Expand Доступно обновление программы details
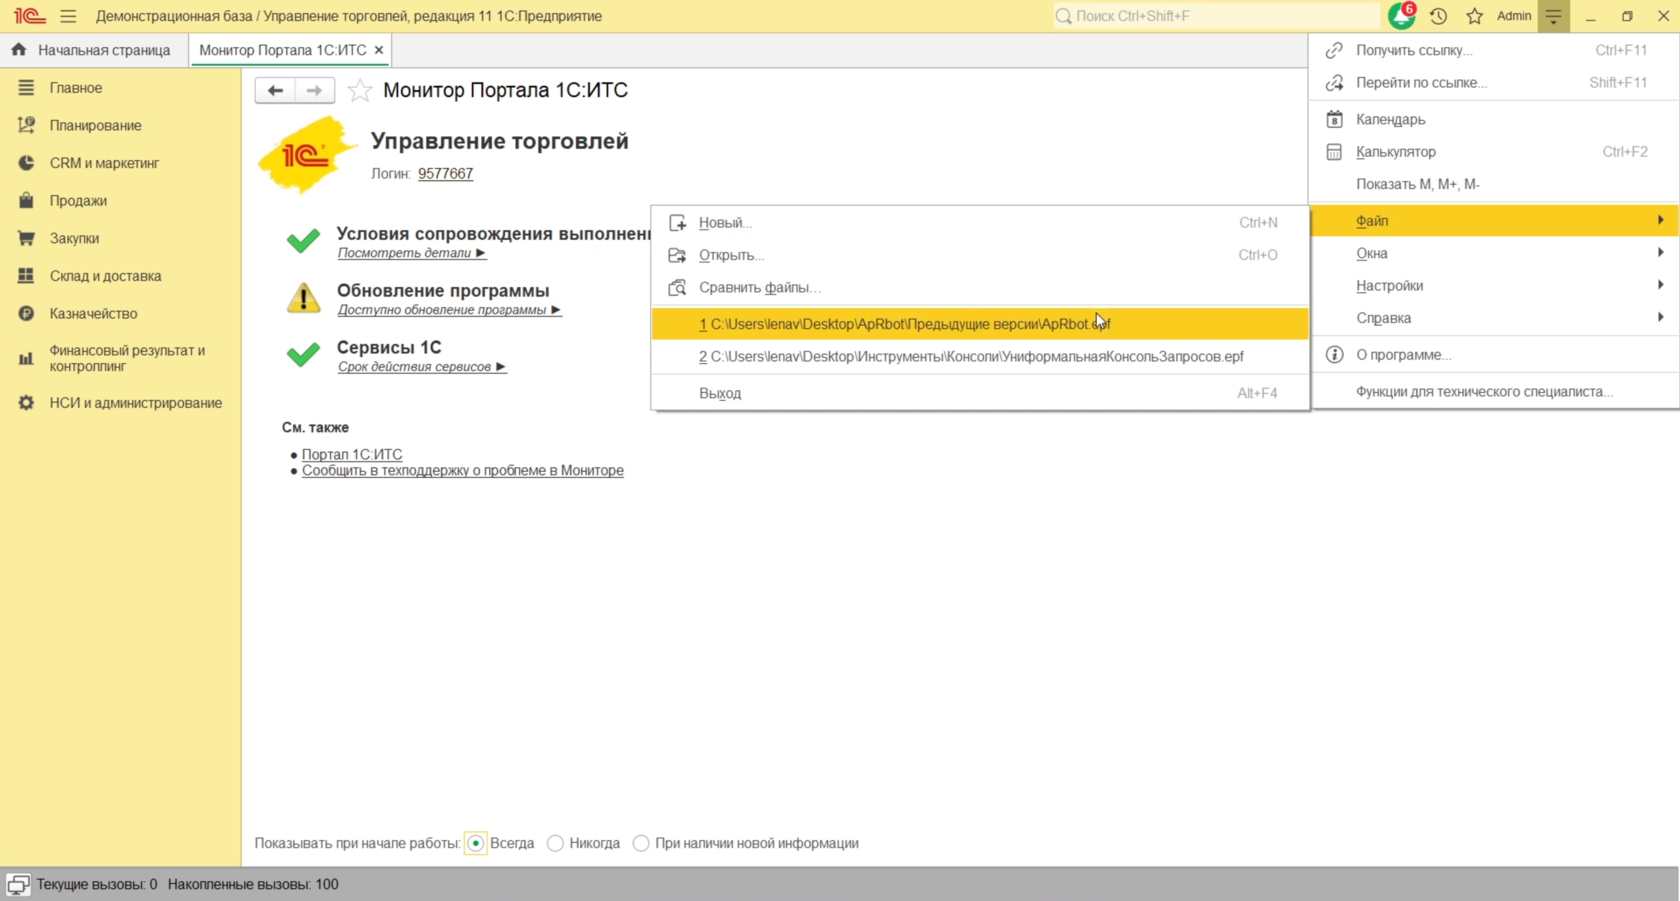The image size is (1680, 901). pyautogui.click(x=449, y=310)
